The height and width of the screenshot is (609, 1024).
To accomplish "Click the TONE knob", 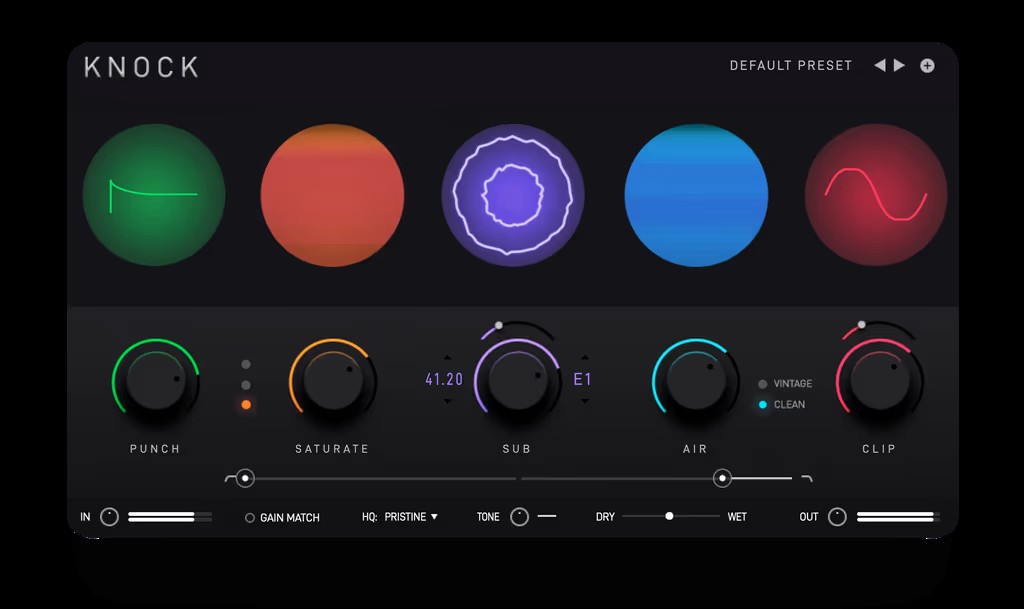I will click(519, 517).
